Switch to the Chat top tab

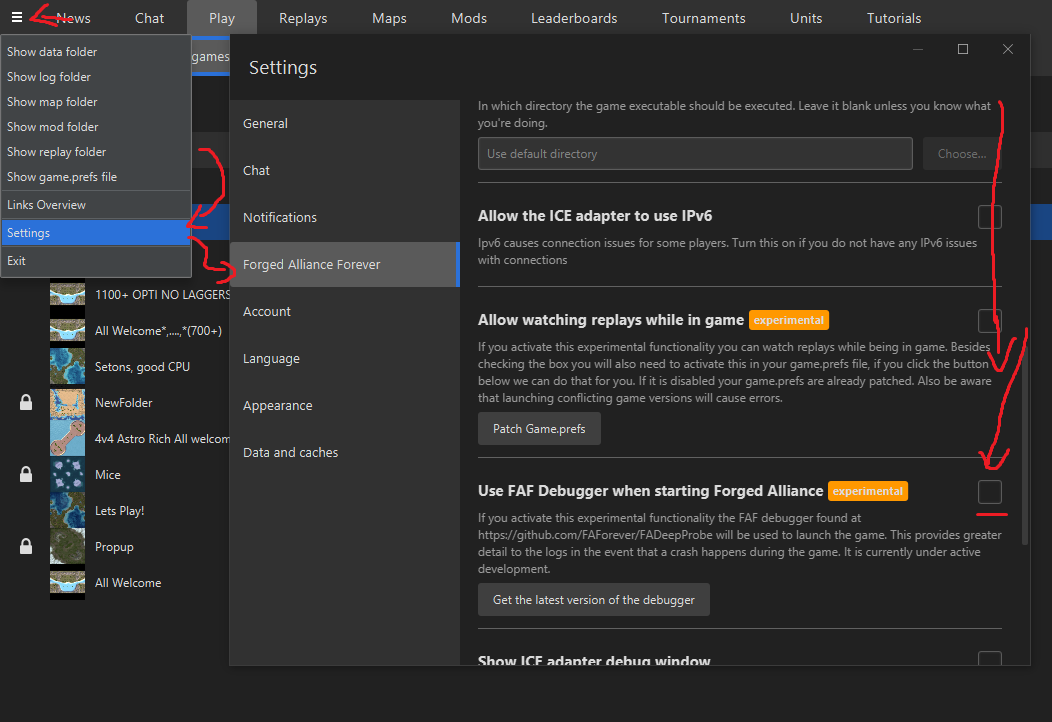pyautogui.click(x=149, y=18)
